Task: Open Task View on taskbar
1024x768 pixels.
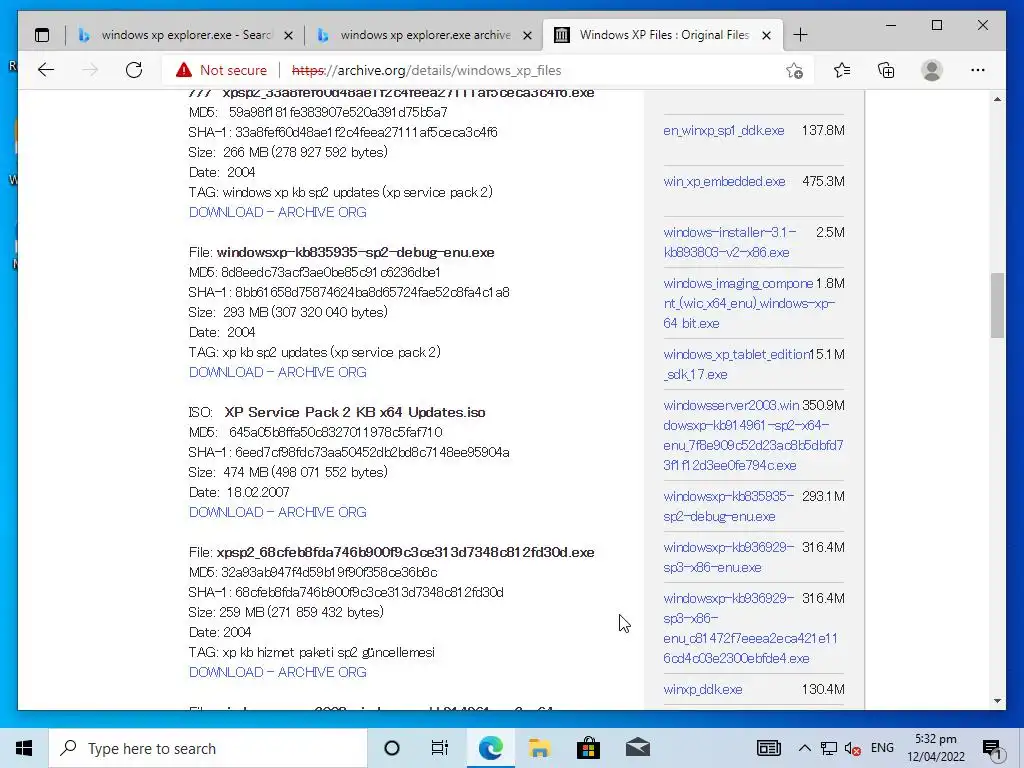Action: point(440,748)
